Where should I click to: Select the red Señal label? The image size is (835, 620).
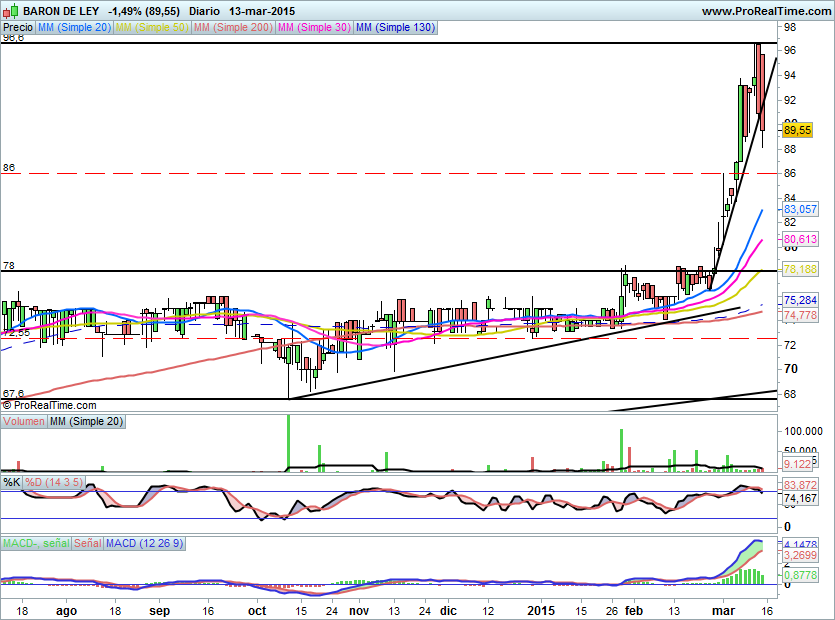(87, 543)
